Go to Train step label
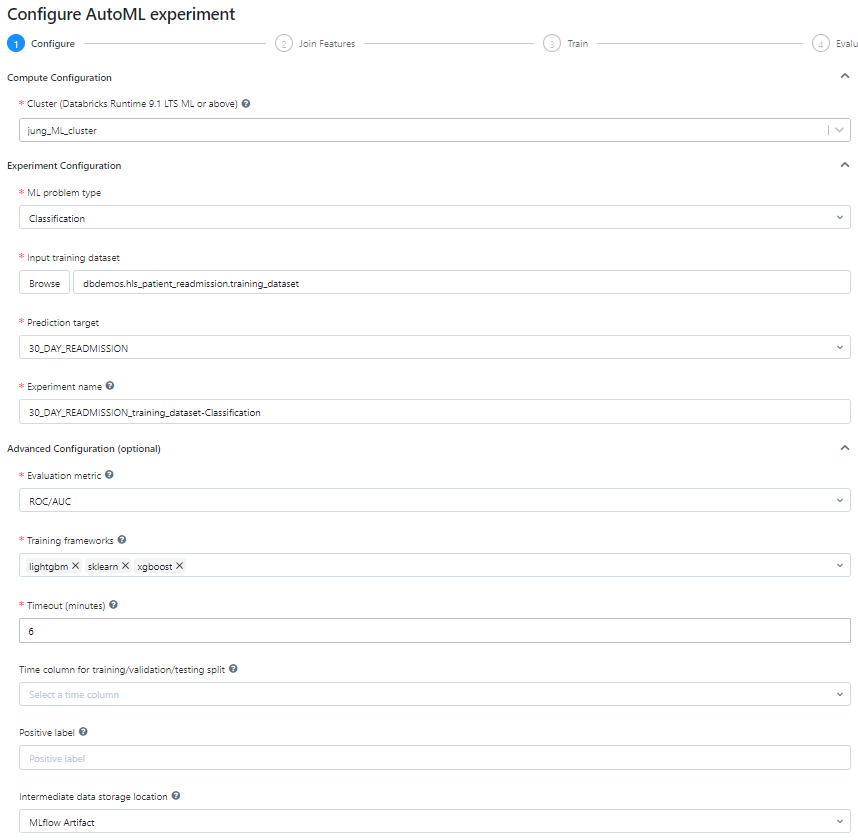 click(578, 44)
